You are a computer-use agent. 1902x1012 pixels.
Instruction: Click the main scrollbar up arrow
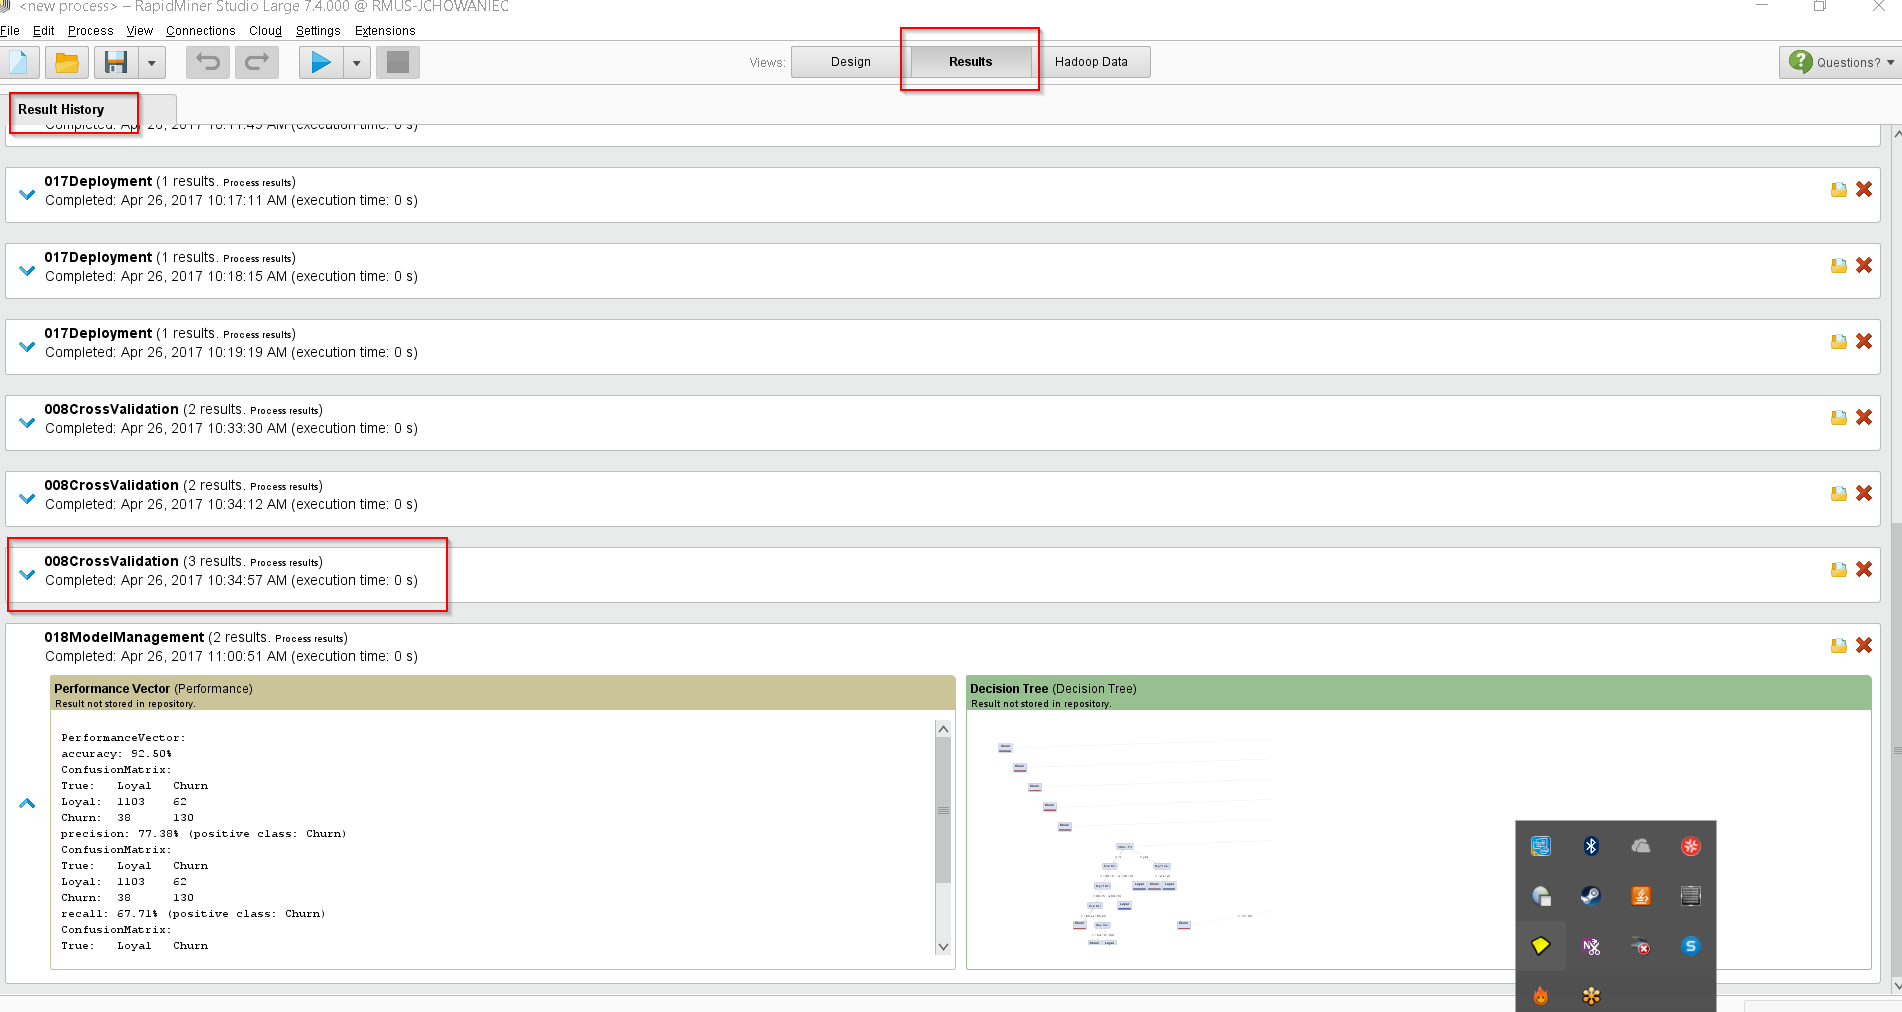pyautogui.click(x=1896, y=133)
